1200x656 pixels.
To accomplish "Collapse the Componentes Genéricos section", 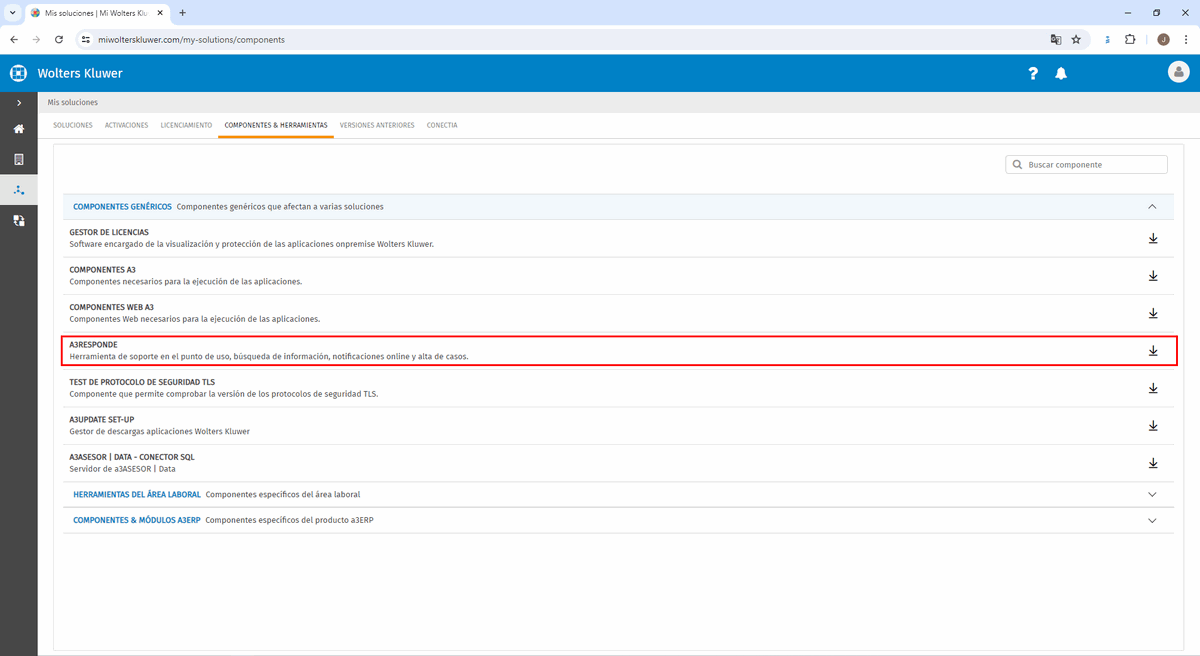I will click(x=1152, y=207).
